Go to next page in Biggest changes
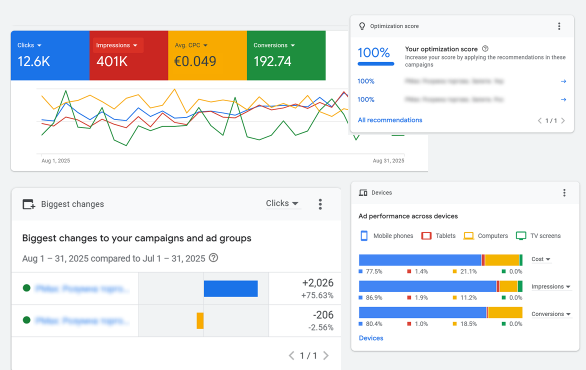This screenshot has height=370, width=586. point(326,355)
